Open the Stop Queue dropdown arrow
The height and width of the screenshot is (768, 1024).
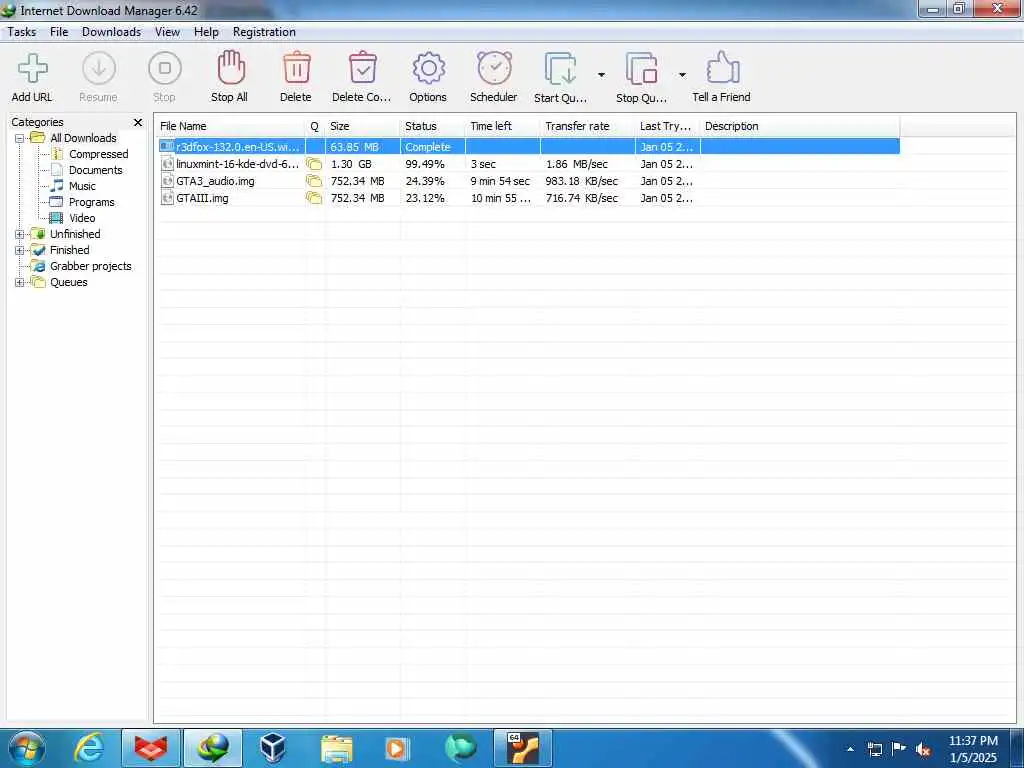click(682, 74)
